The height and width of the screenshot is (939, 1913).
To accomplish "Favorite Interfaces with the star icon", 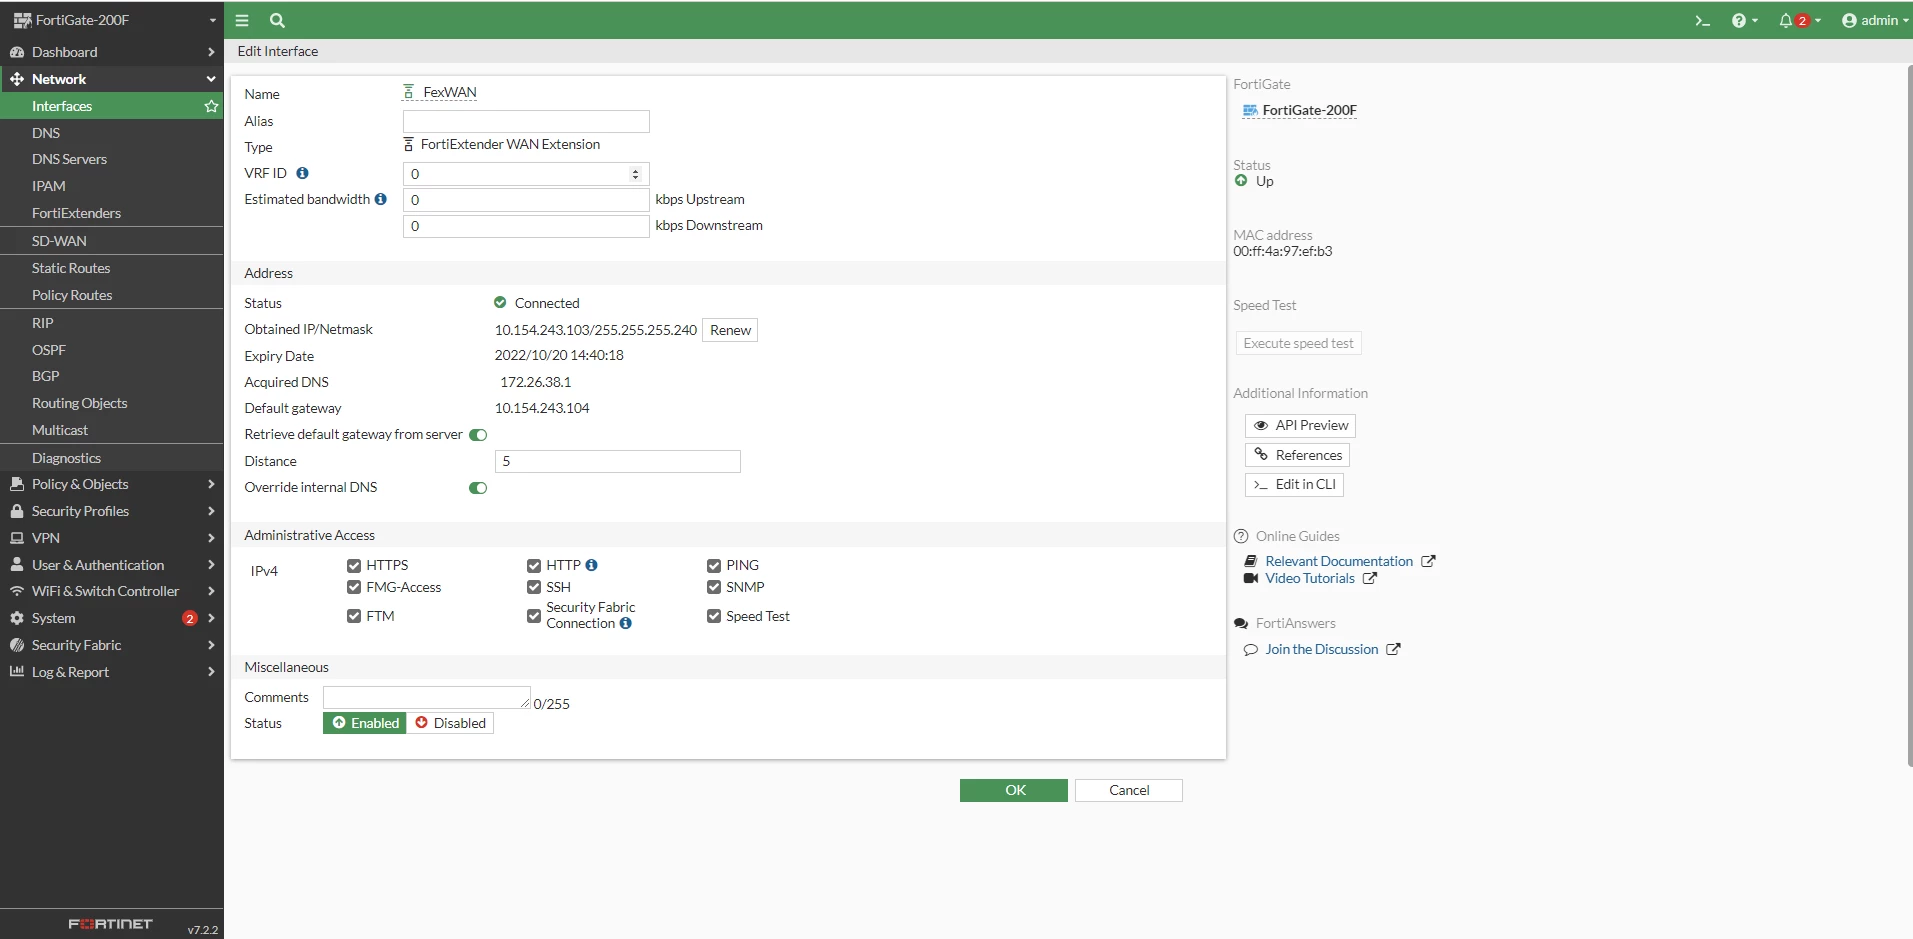I will click(211, 106).
